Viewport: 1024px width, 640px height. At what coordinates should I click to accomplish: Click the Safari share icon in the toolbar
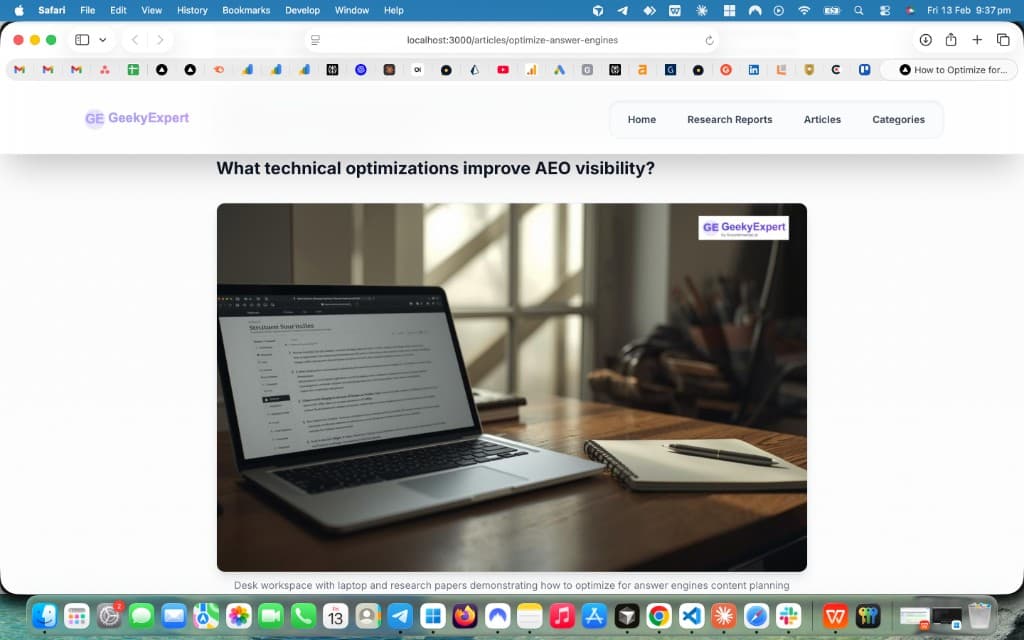tap(951, 40)
